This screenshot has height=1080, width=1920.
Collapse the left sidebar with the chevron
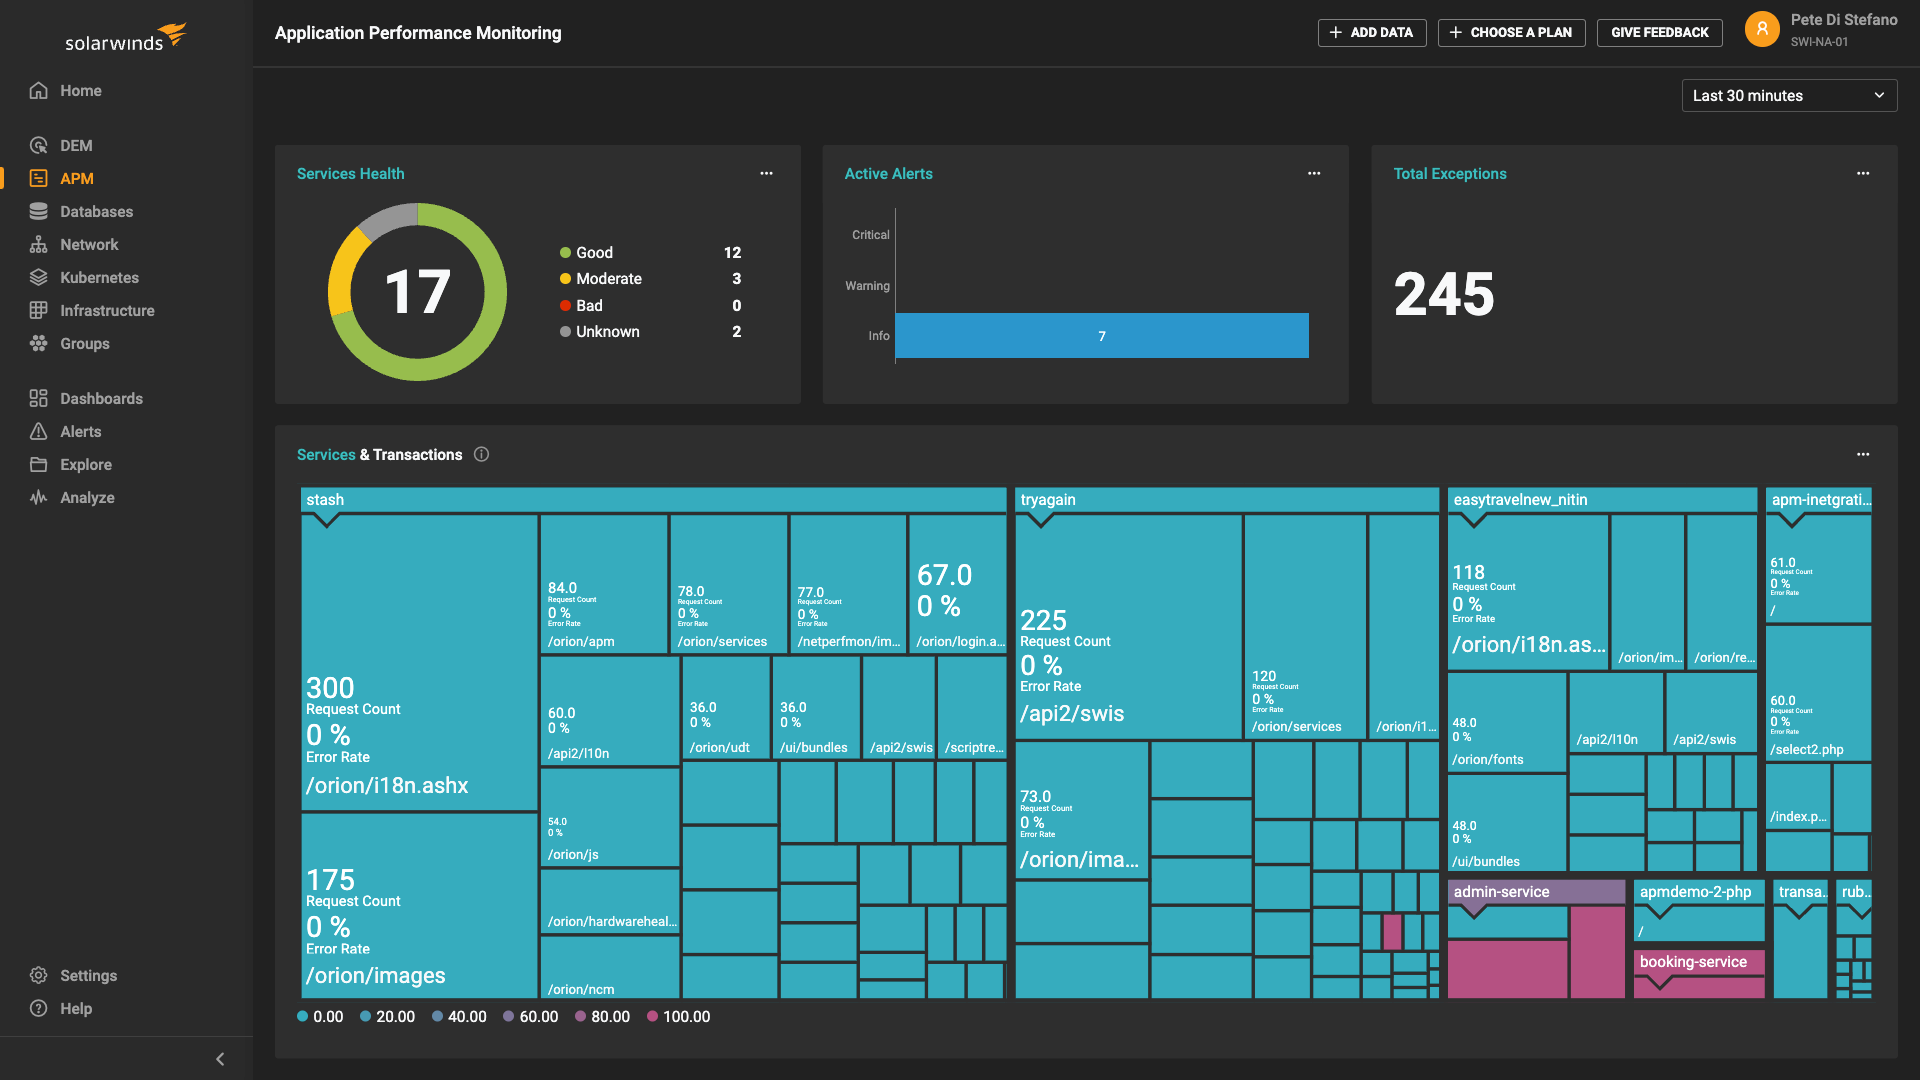tap(220, 1059)
